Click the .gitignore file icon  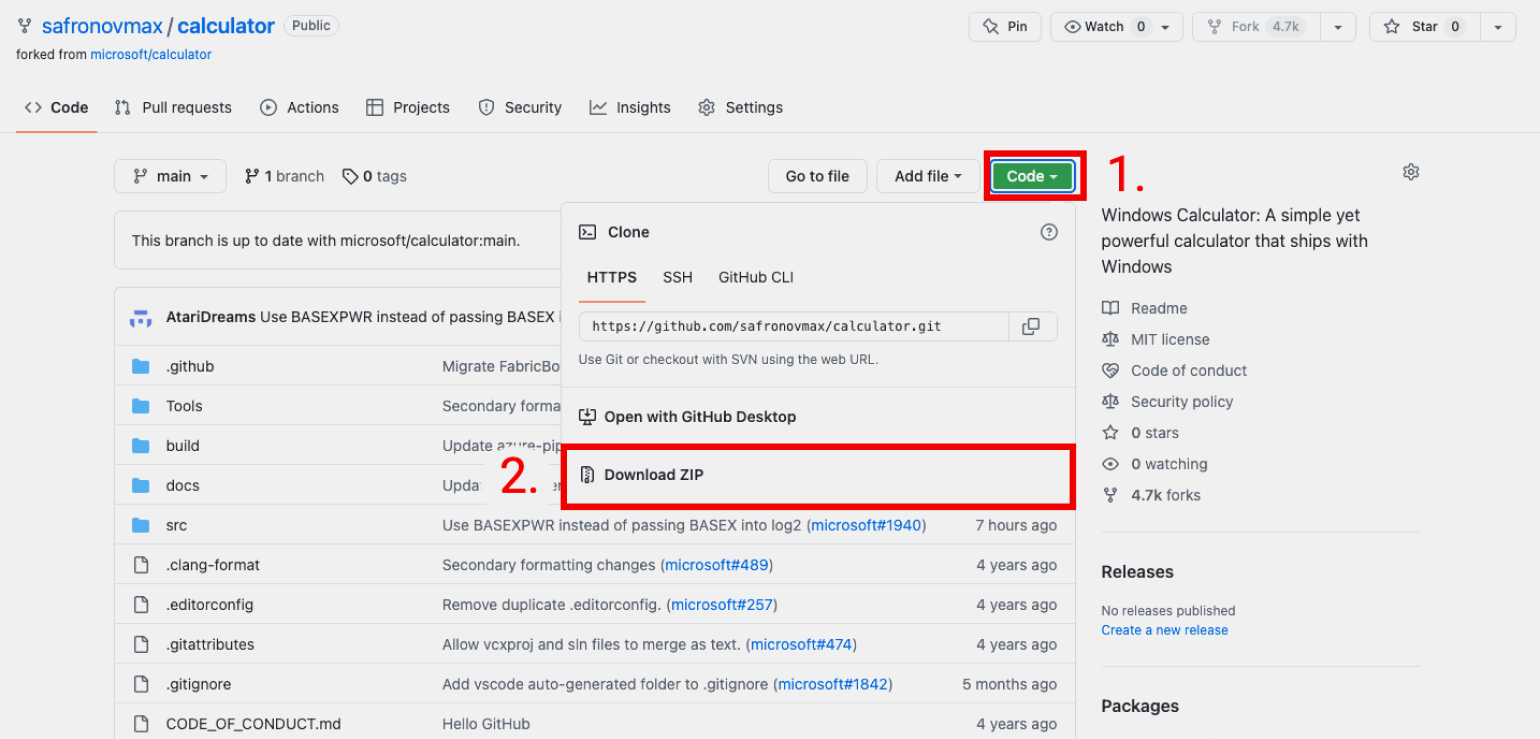click(141, 684)
